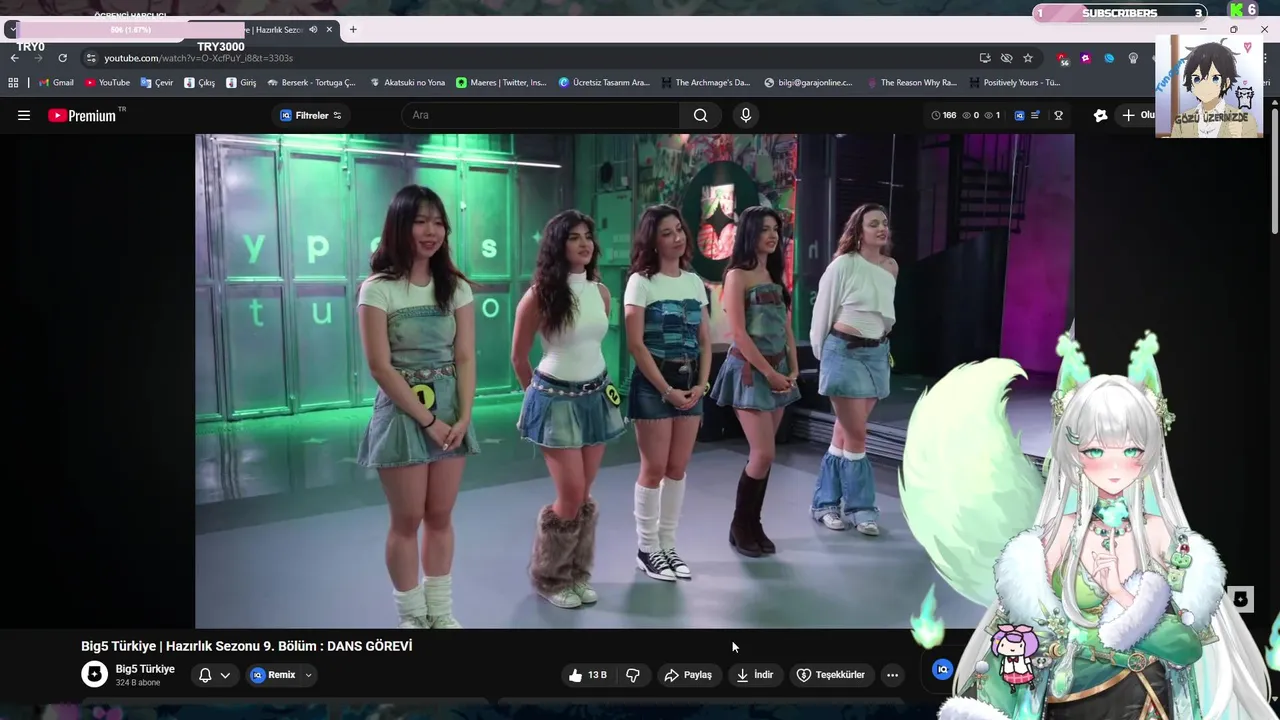Image resolution: width=1280 pixels, height=720 pixels.
Task: Go back with the browser back arrow
Action: click(15, 58)
